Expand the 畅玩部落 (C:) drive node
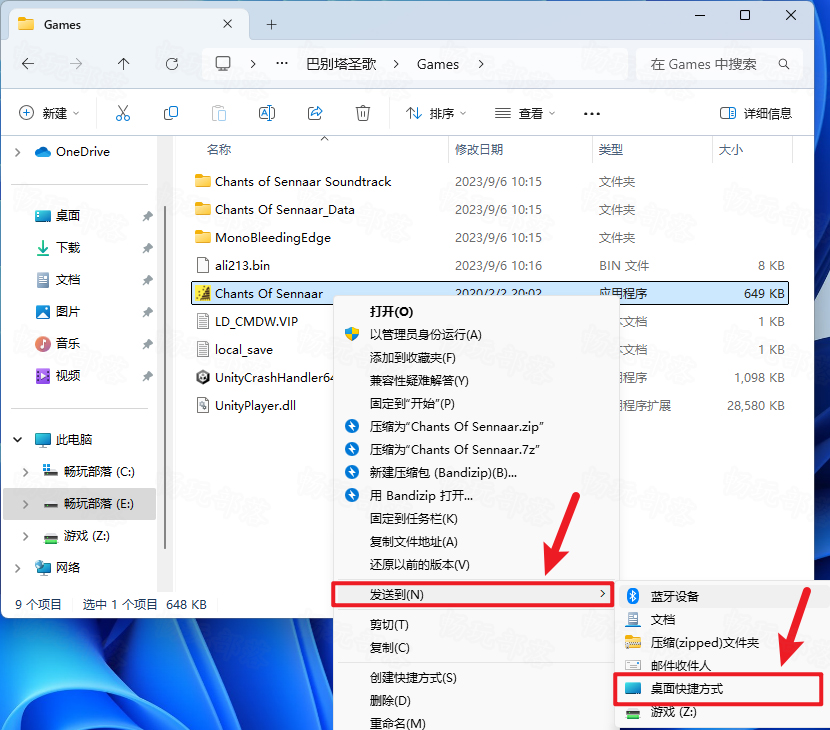 (x=25, y=472)
